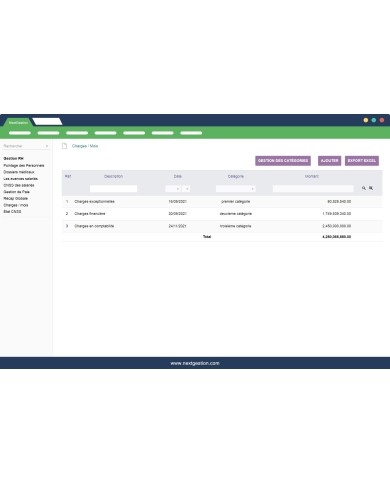
Task: Click the Réf column header
Action: [x=68, y=176]
